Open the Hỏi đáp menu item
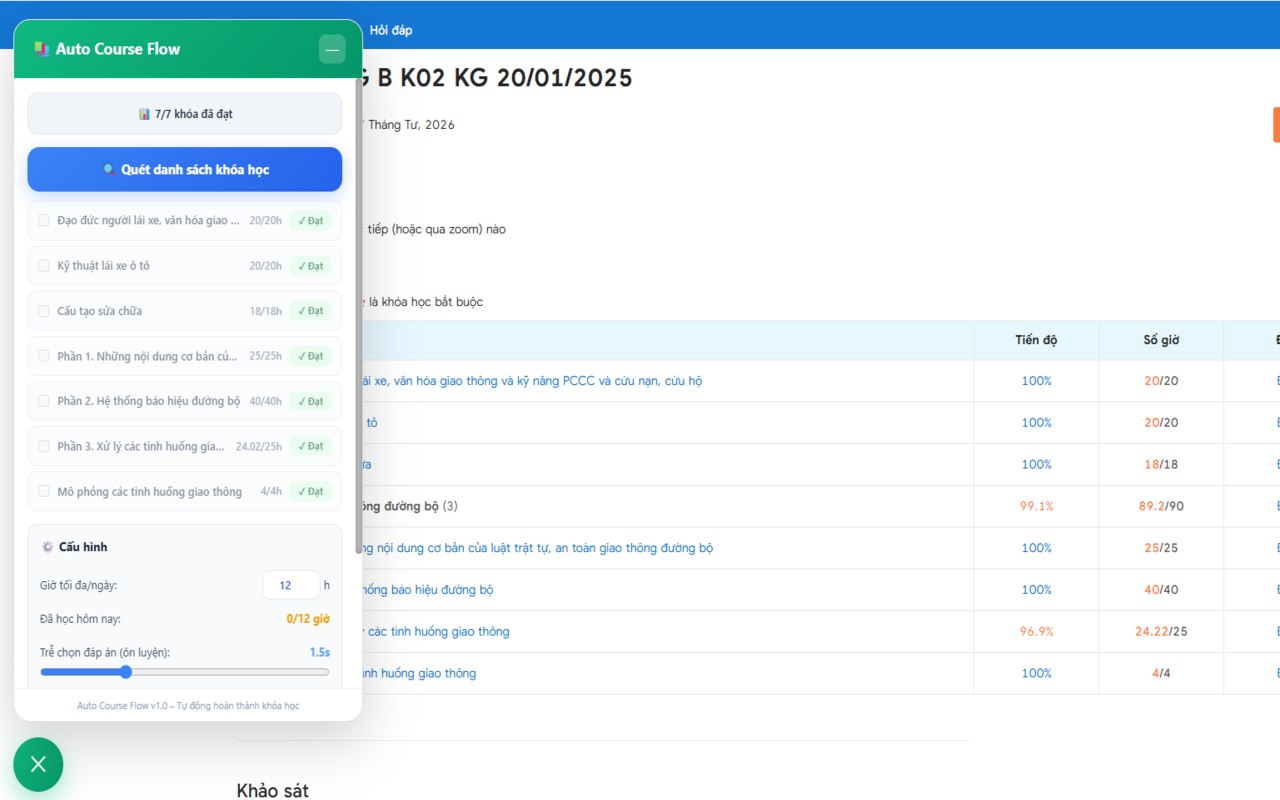Viewport: 1280px width, 800px height. click(x=391, y=30)
